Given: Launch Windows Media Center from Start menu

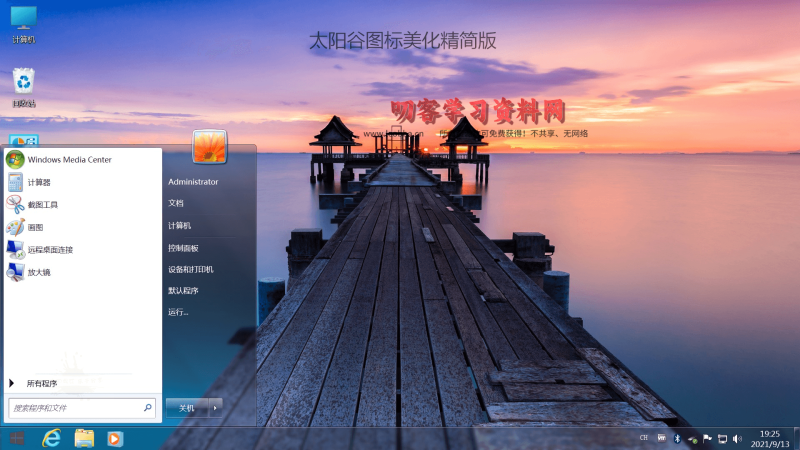Looking at the screenshot, I should (83, 160).
